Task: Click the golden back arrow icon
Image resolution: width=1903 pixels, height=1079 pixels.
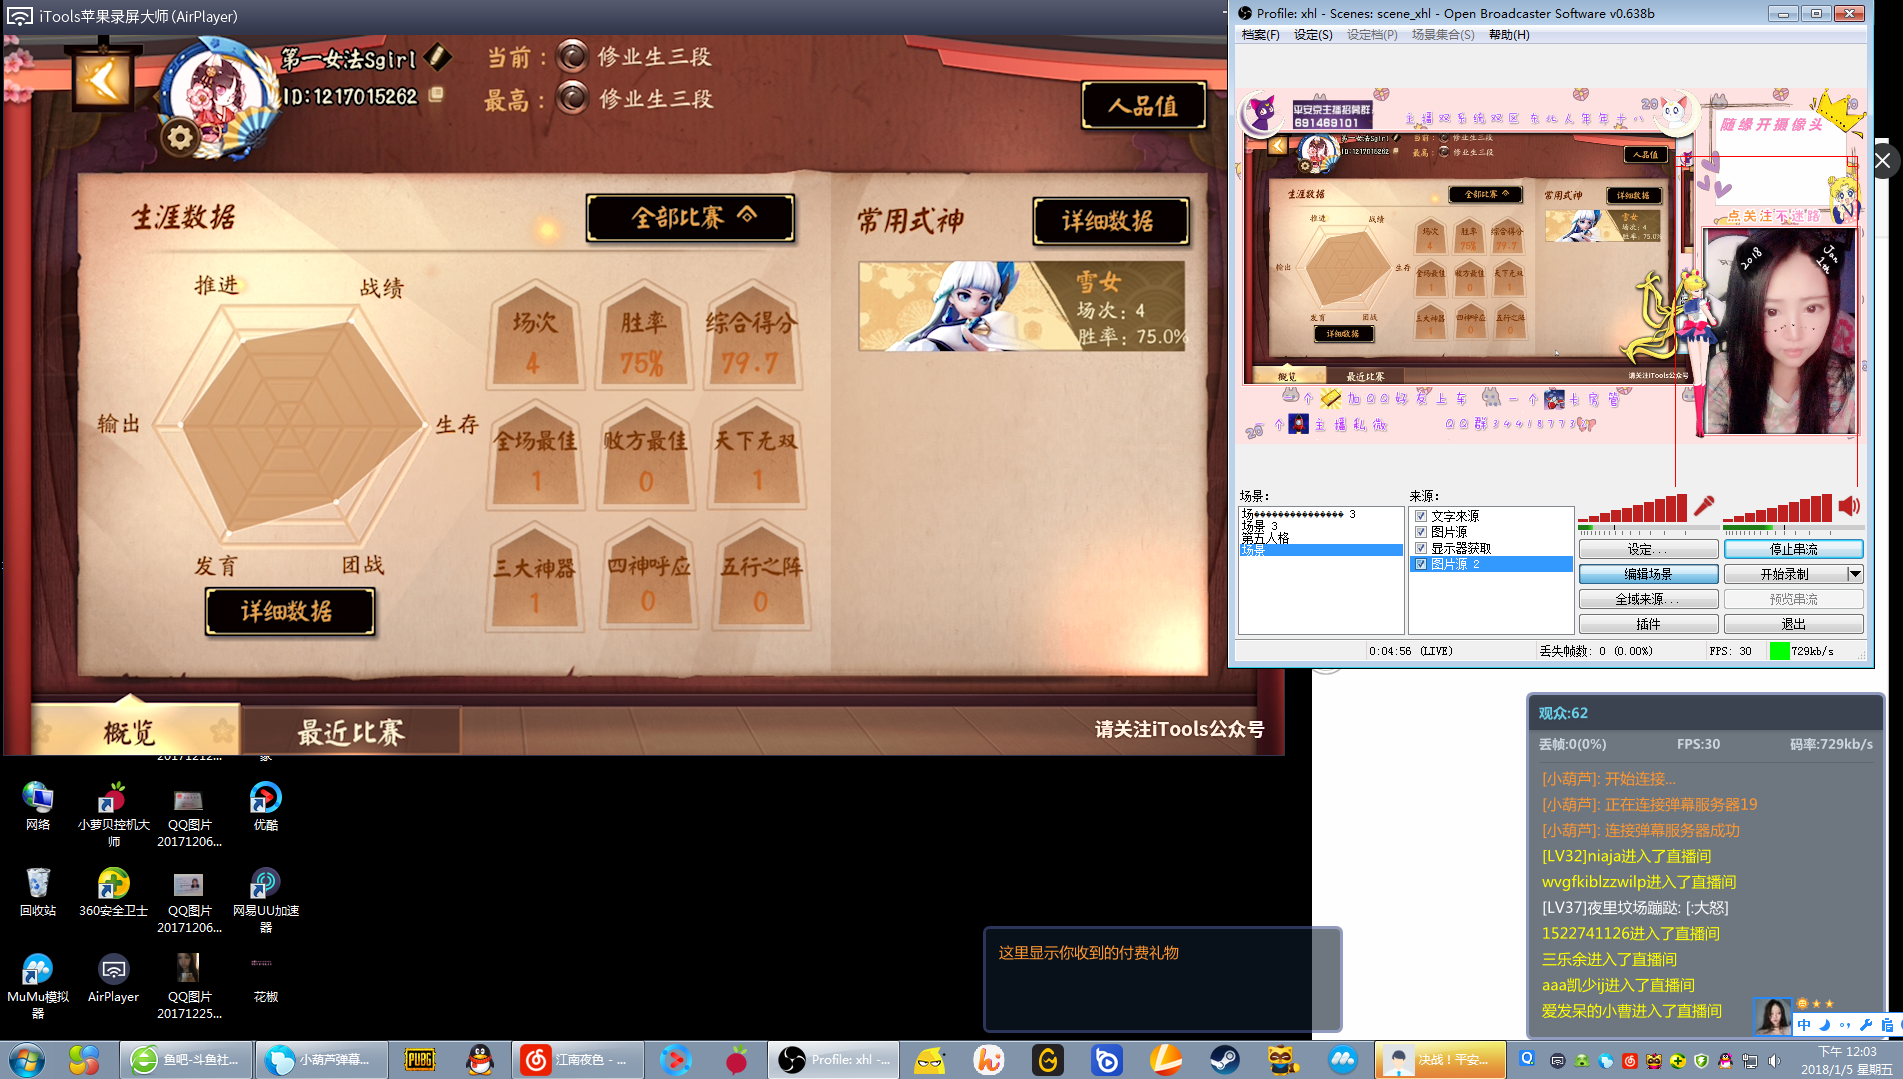Action: tap(102, 80)
